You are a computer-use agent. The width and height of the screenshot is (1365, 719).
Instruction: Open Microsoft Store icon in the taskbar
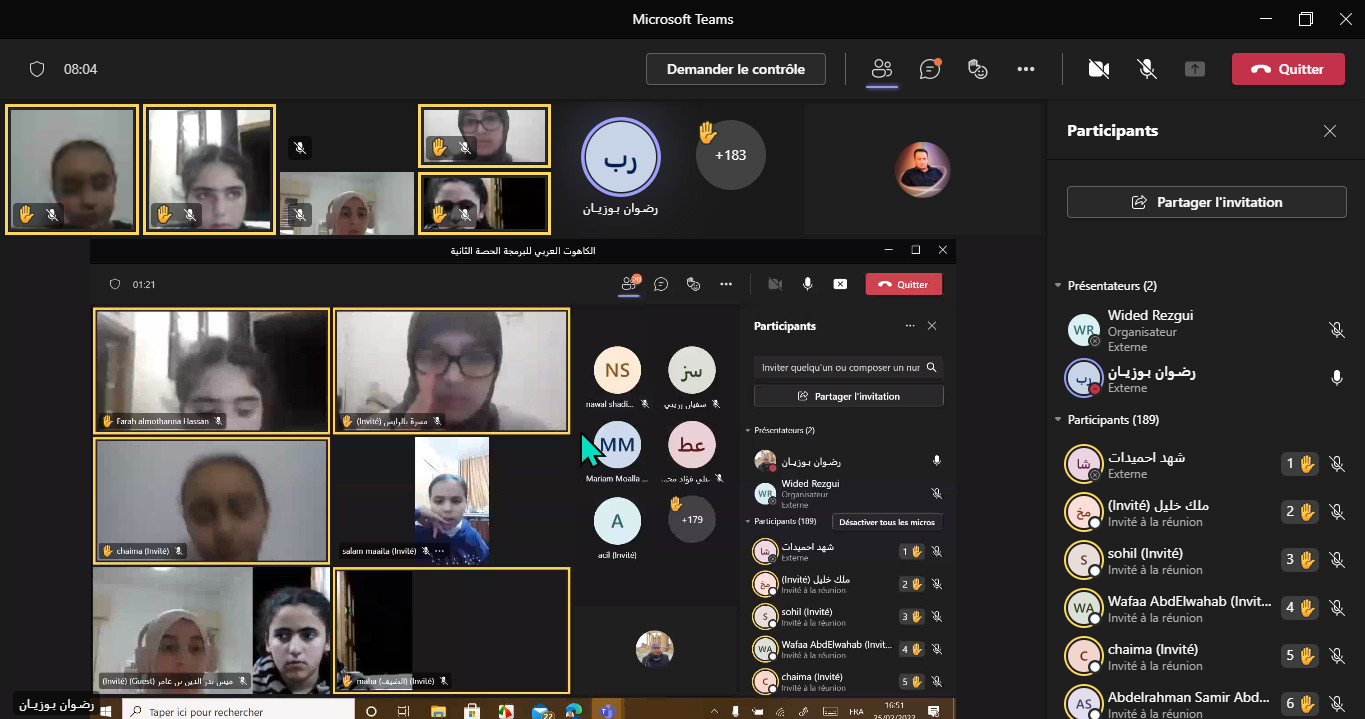[x=471, y=711]
